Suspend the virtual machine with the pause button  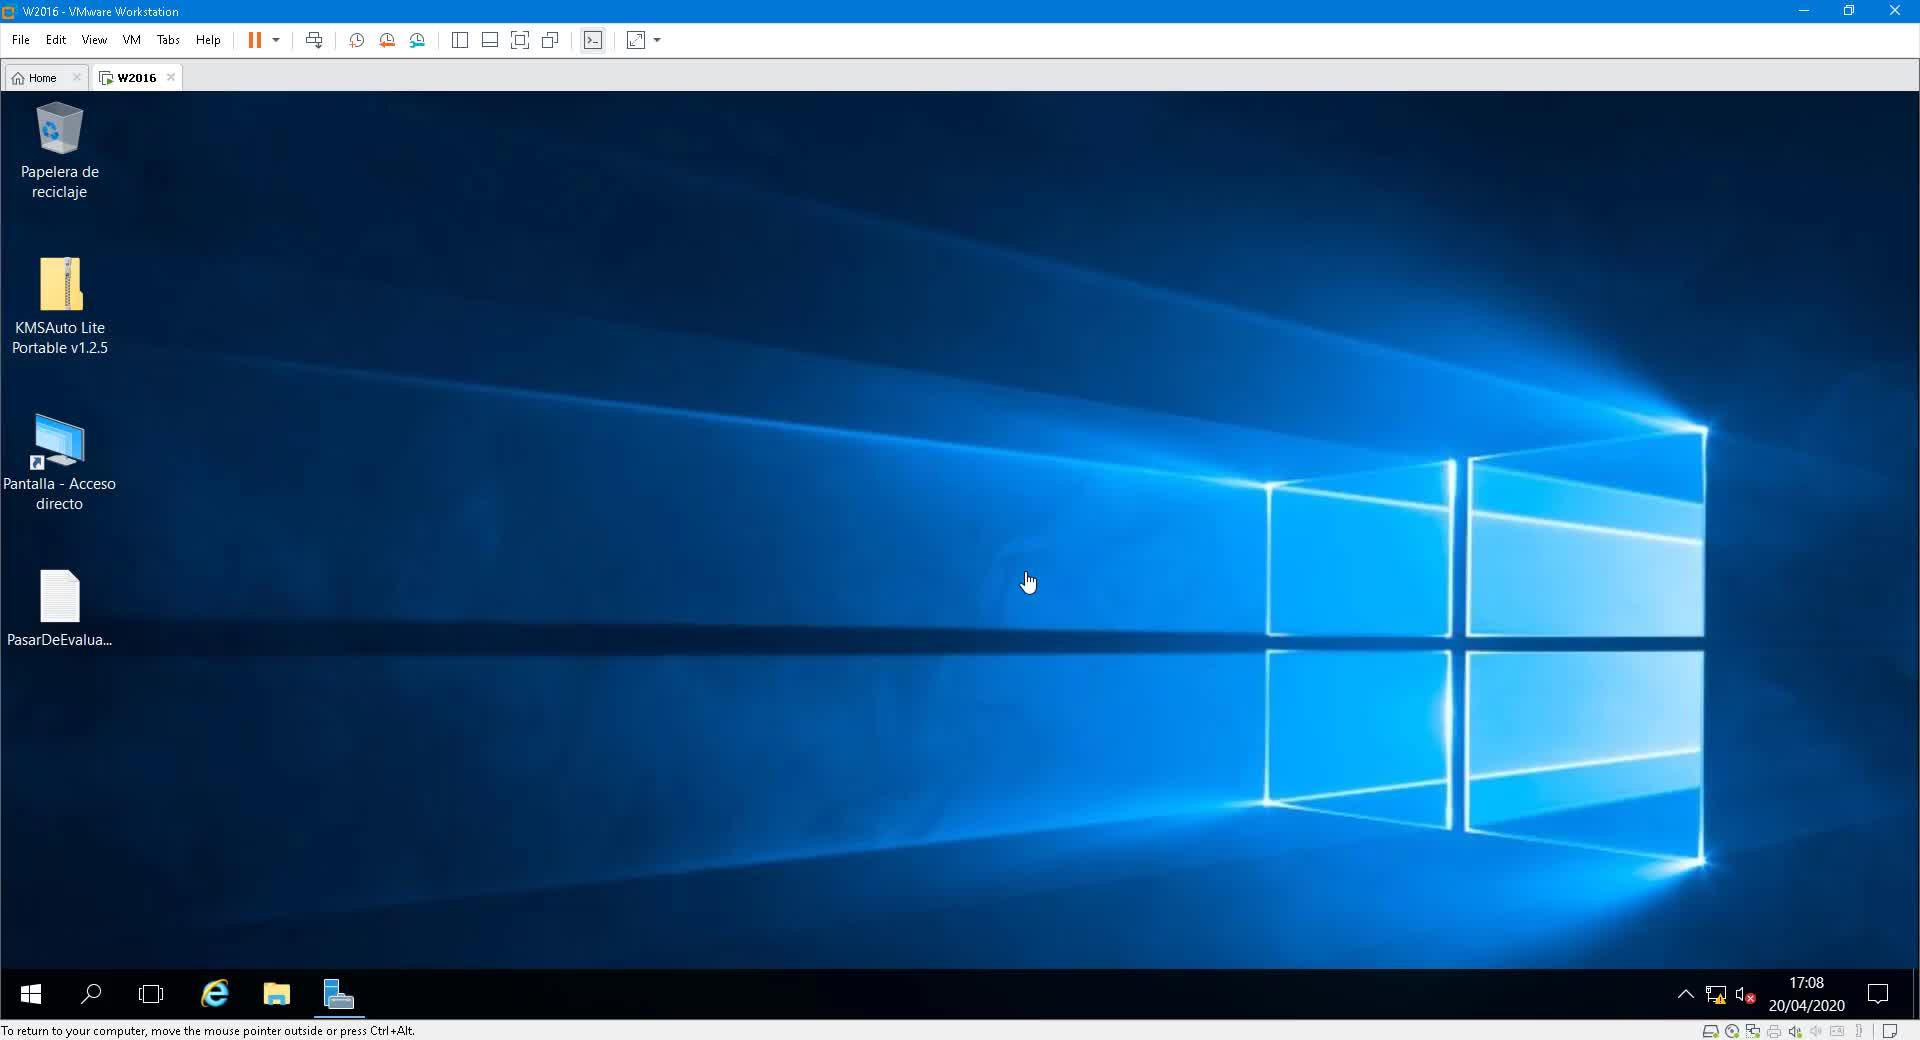tap(255, 40)
